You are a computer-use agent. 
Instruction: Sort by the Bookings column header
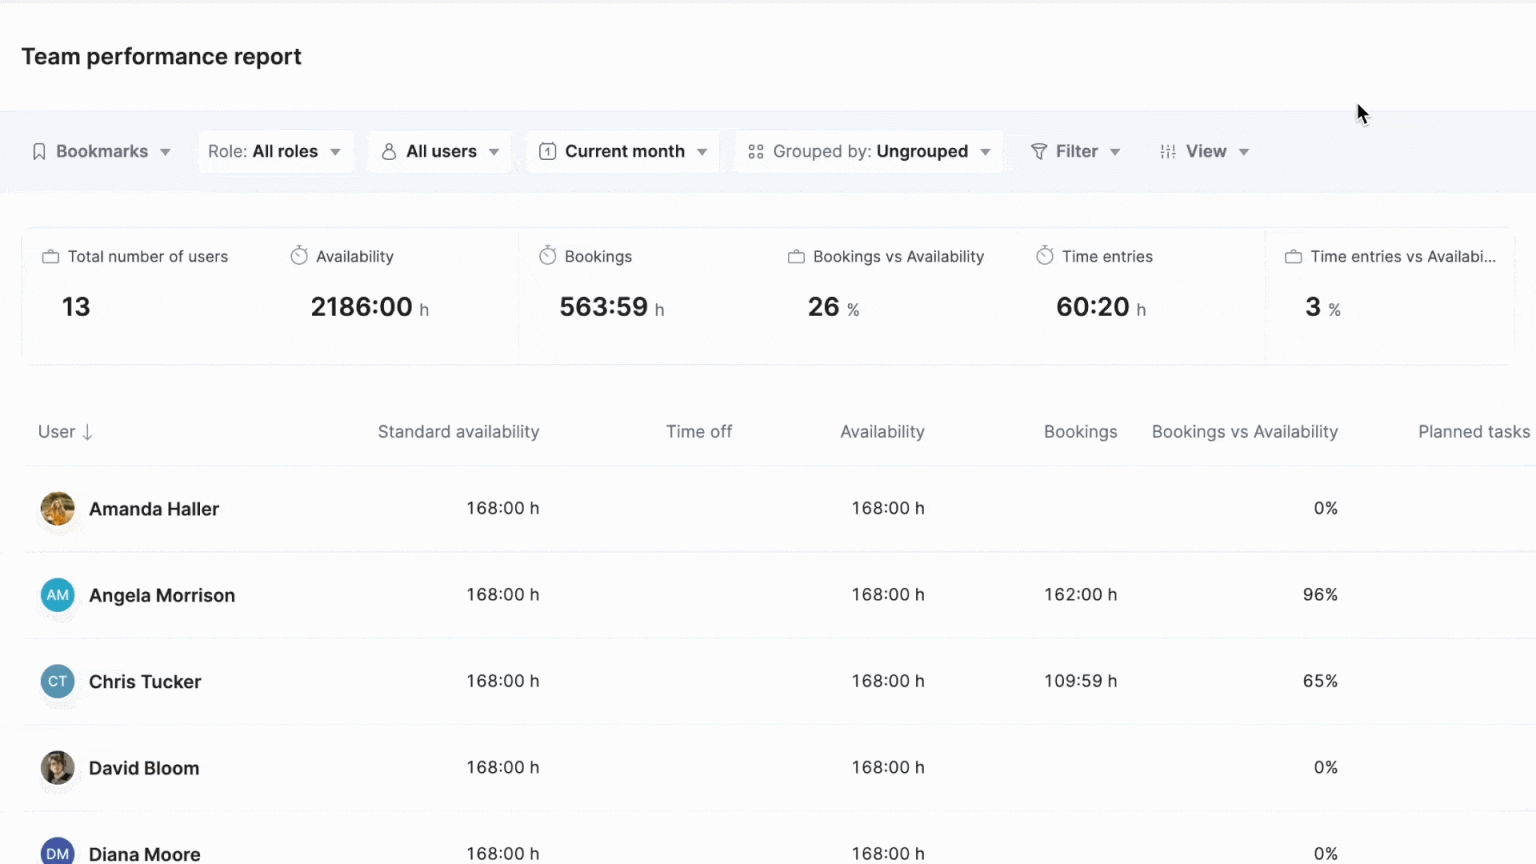pyautogui.click(x=1081, y=431)
